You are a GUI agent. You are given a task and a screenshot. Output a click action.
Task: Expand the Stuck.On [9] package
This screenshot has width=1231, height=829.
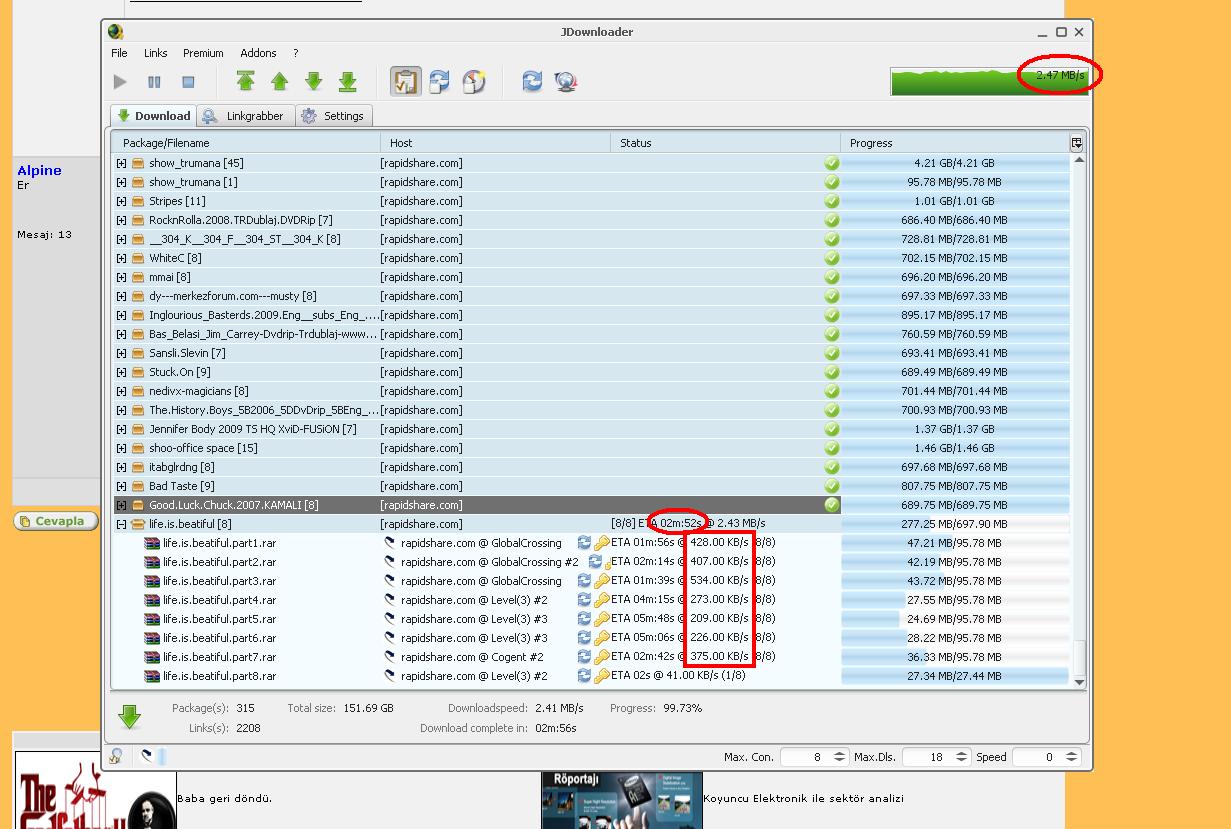tap(122, 372)
